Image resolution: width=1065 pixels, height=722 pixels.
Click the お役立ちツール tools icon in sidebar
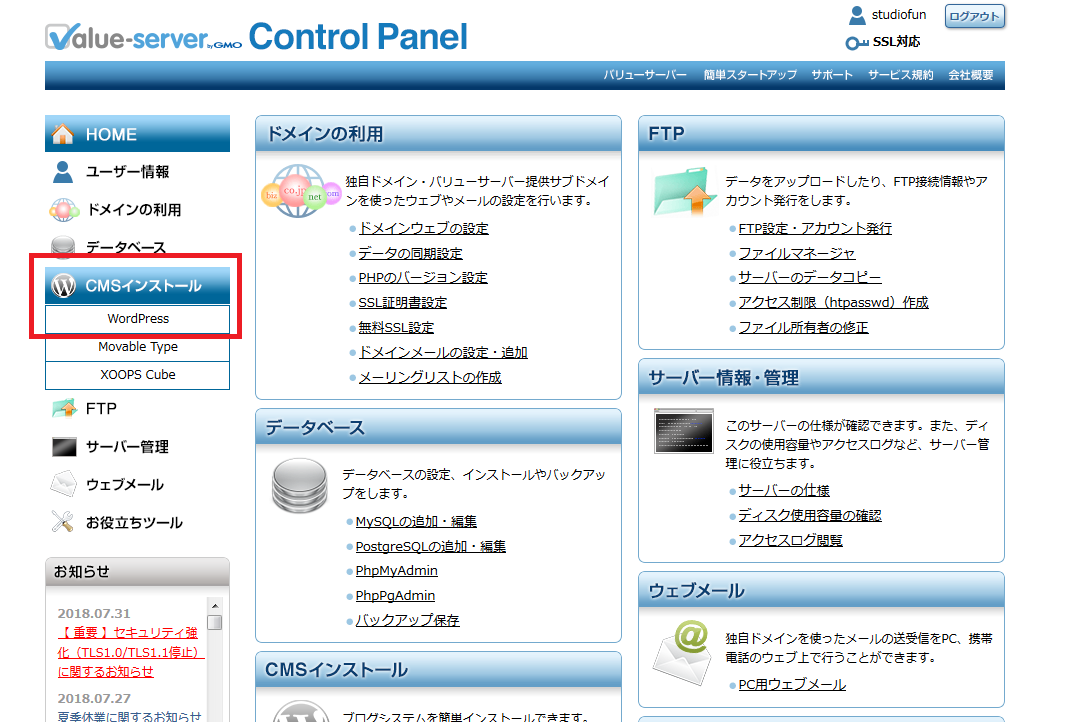[x=62, y=522]
